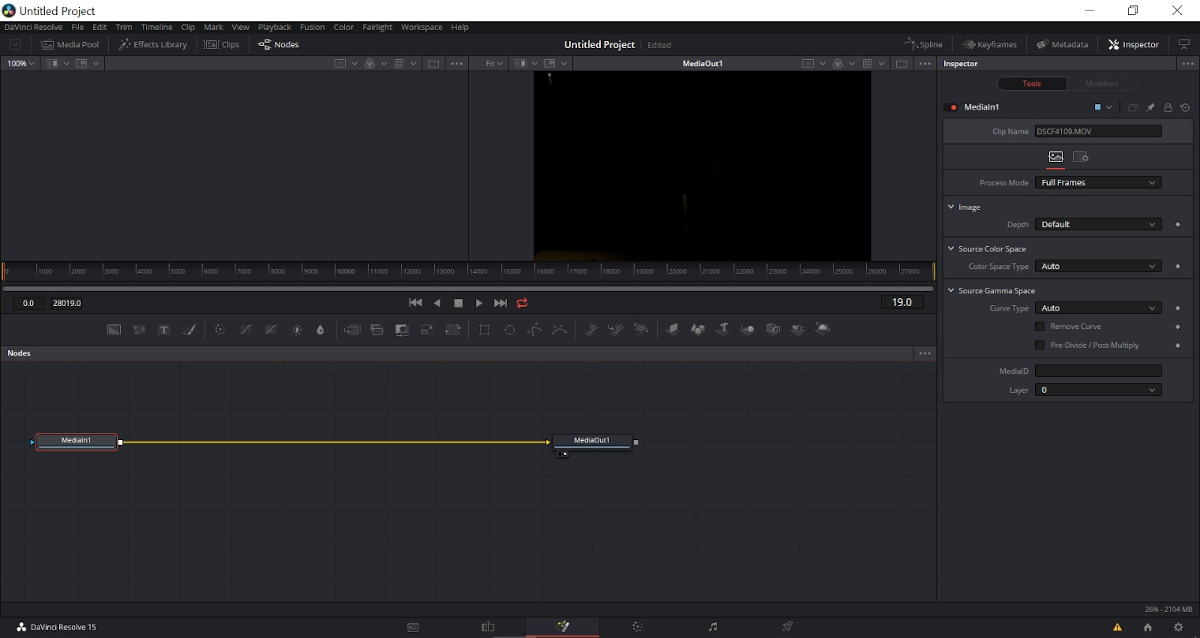The image size is (1200, 638).
Task: Open the Spline panel
Action: click(924, 44)
